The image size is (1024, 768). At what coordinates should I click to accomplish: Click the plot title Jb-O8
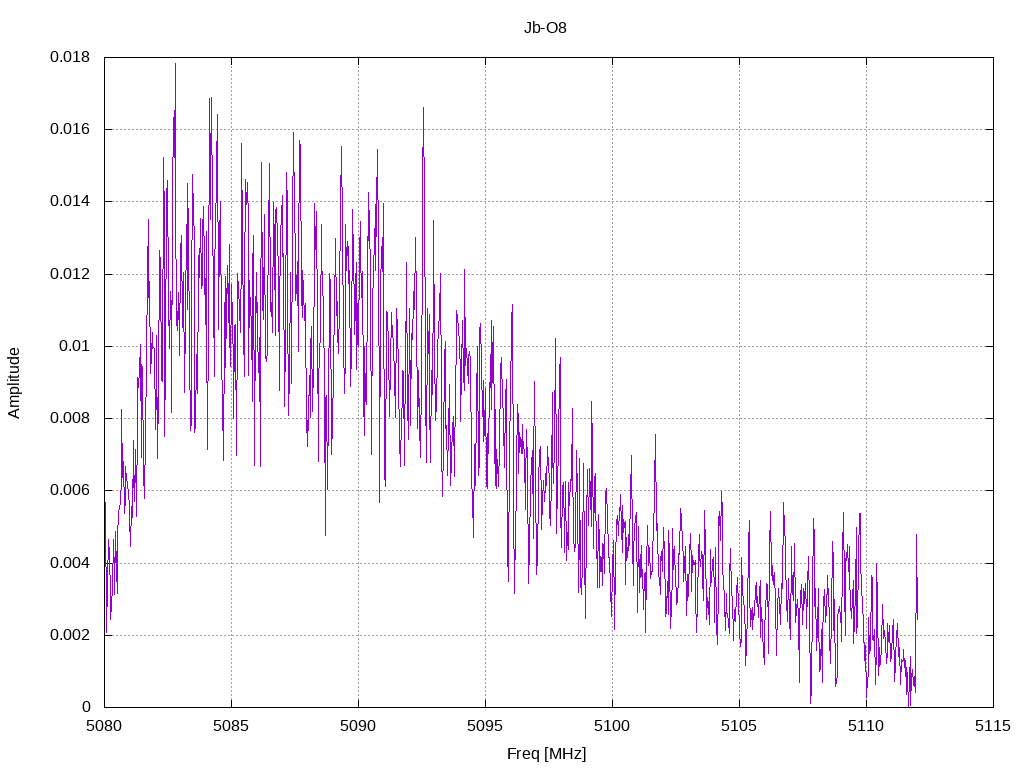pos(545,28)
